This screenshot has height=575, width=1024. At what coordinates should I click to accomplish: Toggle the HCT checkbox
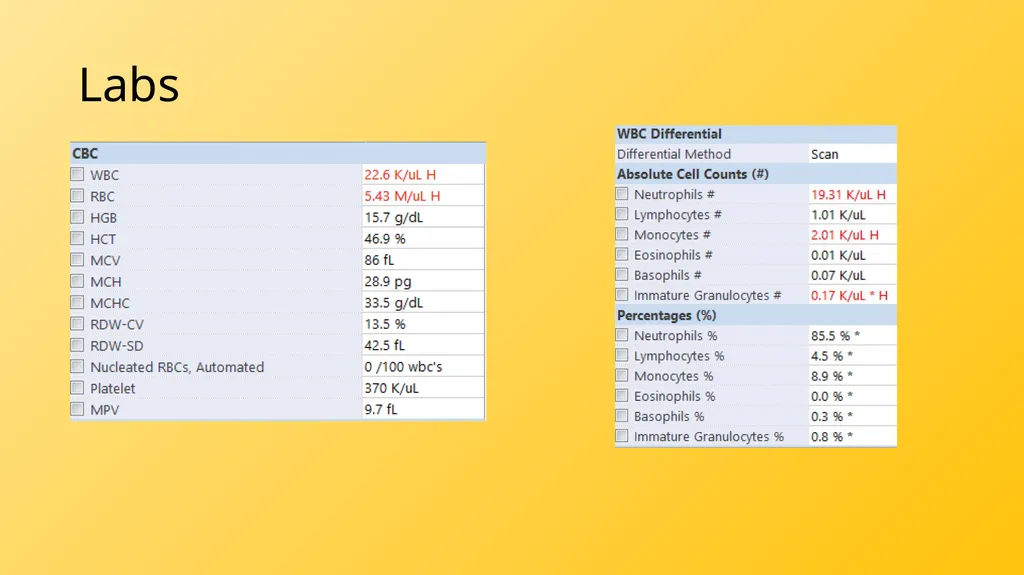[x=77, y=238]
